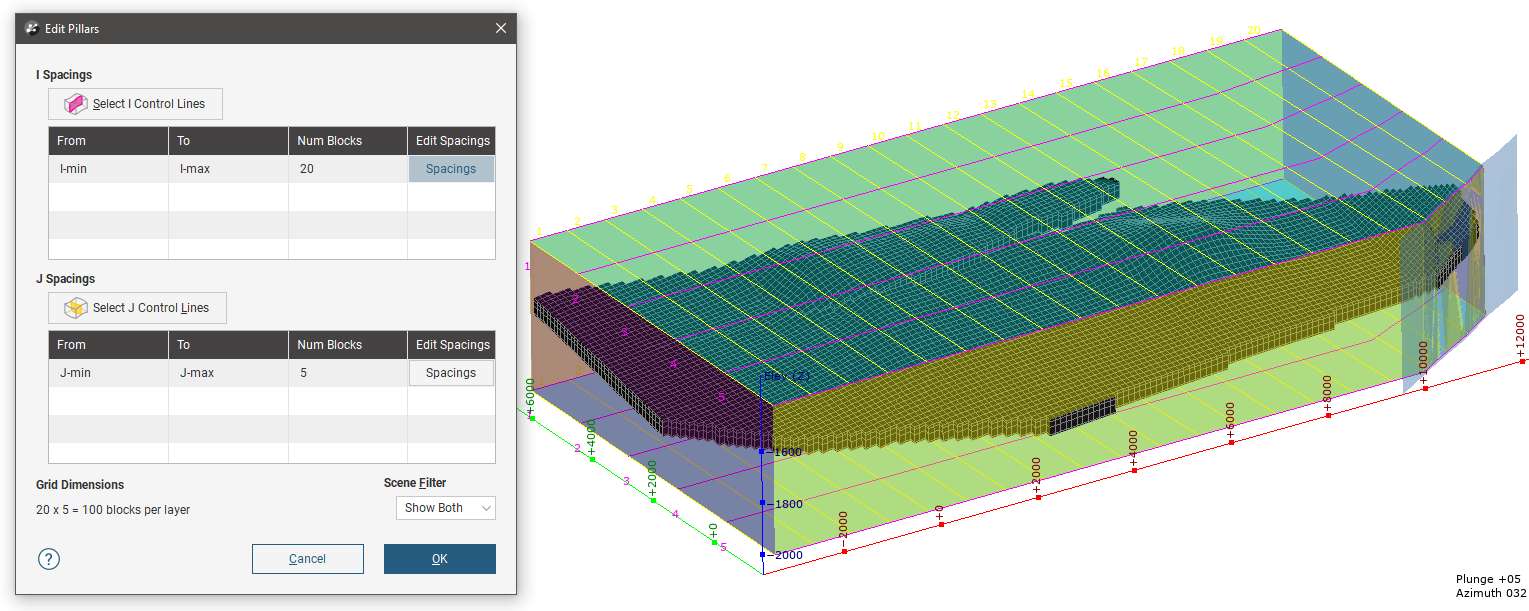Select the J-max cell in J Spacings
This screenshot has width=1529, height=611.
(x=228, y=373)
